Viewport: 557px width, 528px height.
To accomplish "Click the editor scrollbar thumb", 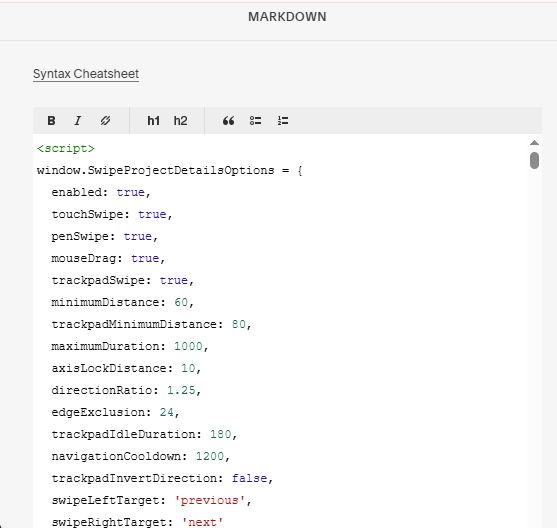I will (534, 160).
